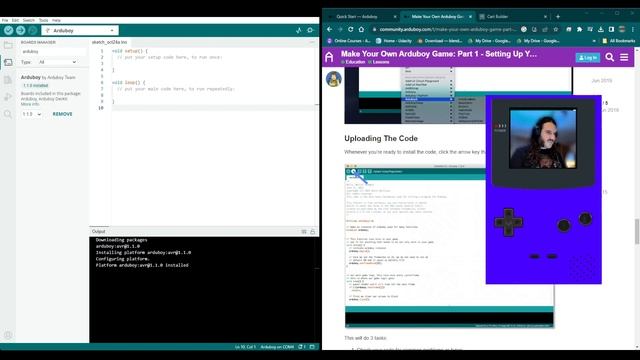Close the Quick Start Arduboy tab
This screenshot has height=360, width=640.
[395, 17]
